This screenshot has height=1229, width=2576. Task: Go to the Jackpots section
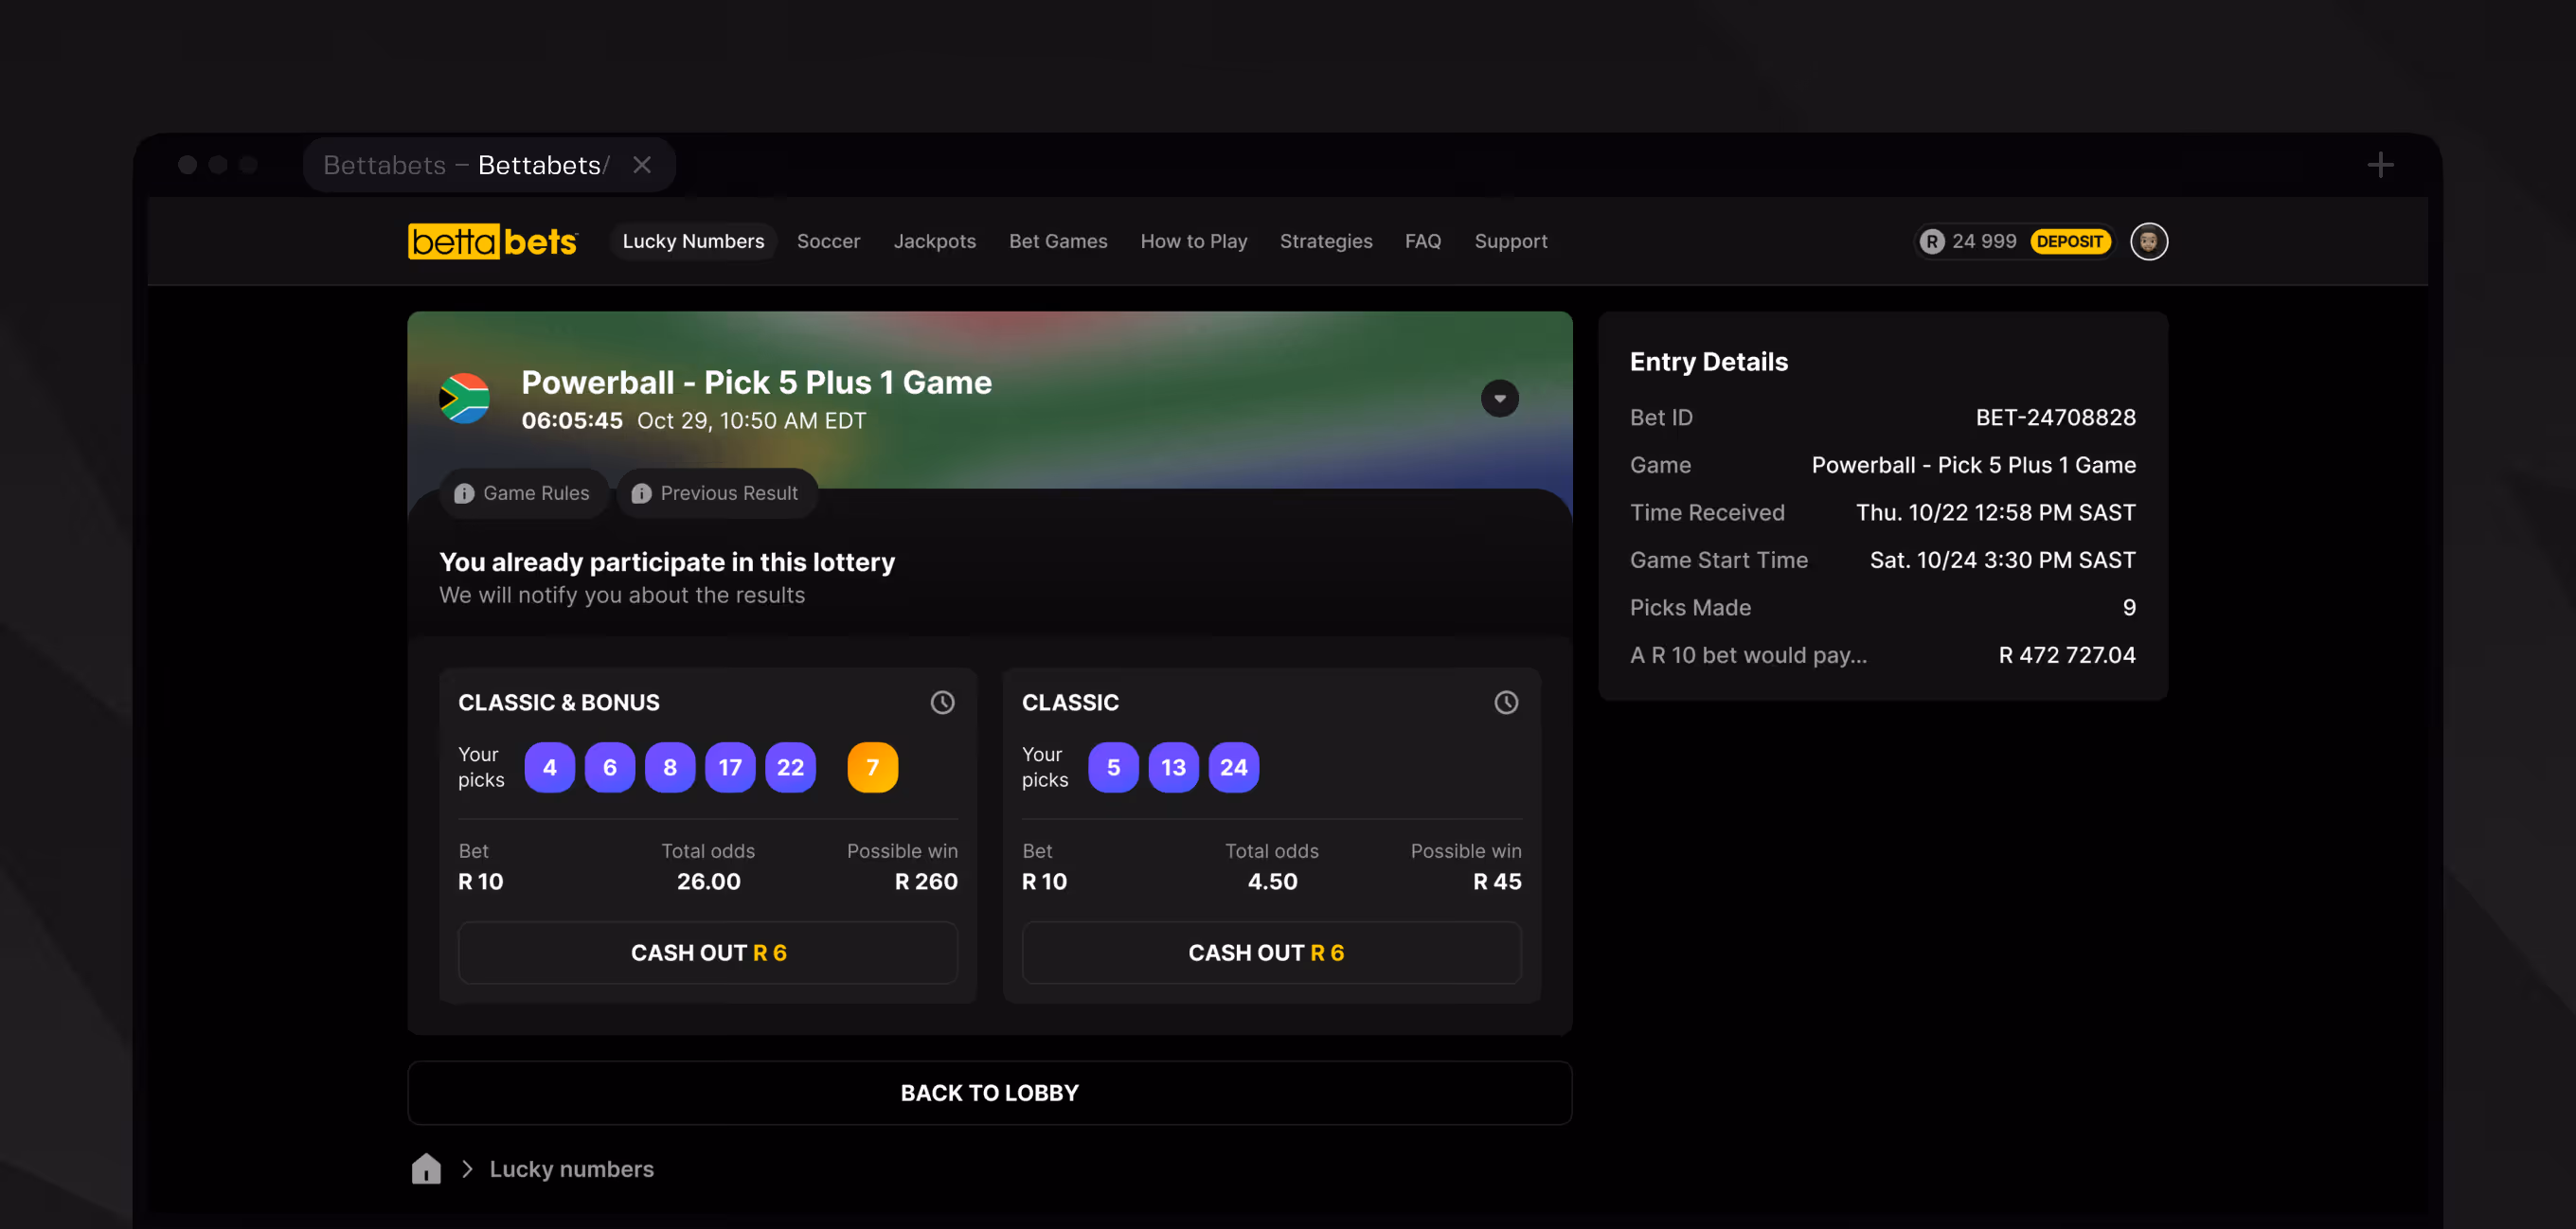point(934,241)
